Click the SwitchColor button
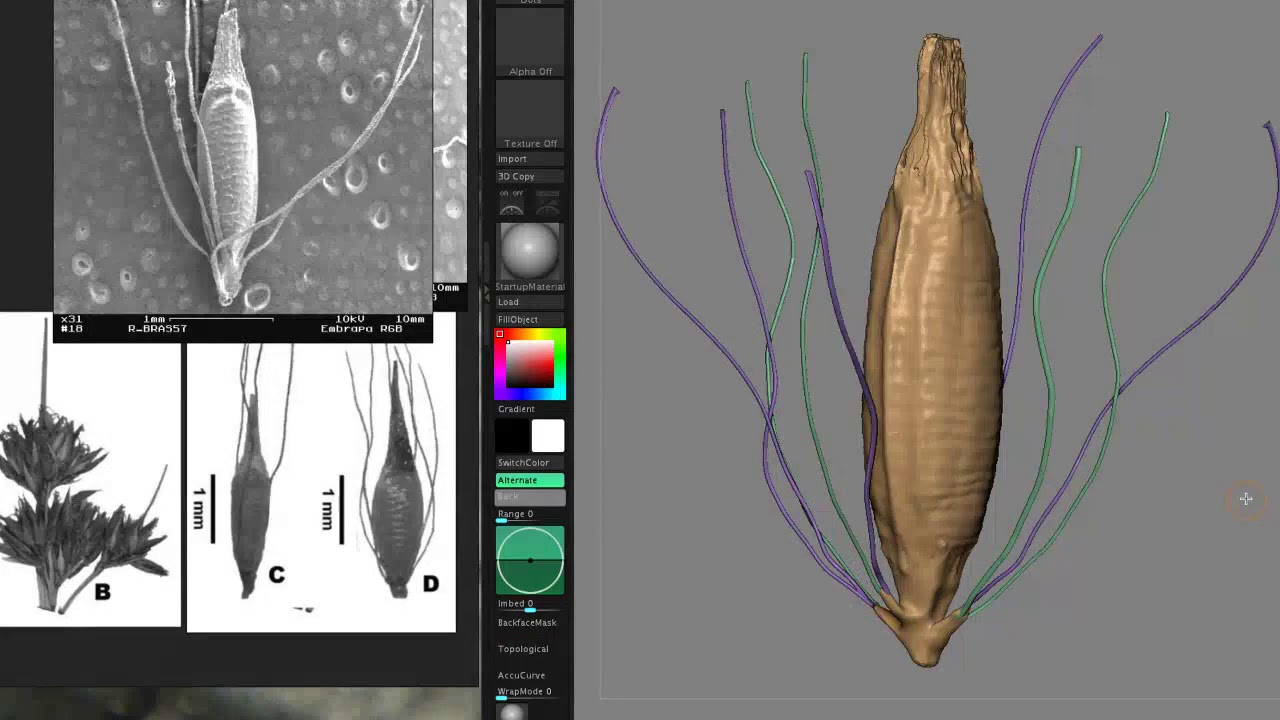Screen dimensions: 1280x720 (x=530, y=463)
